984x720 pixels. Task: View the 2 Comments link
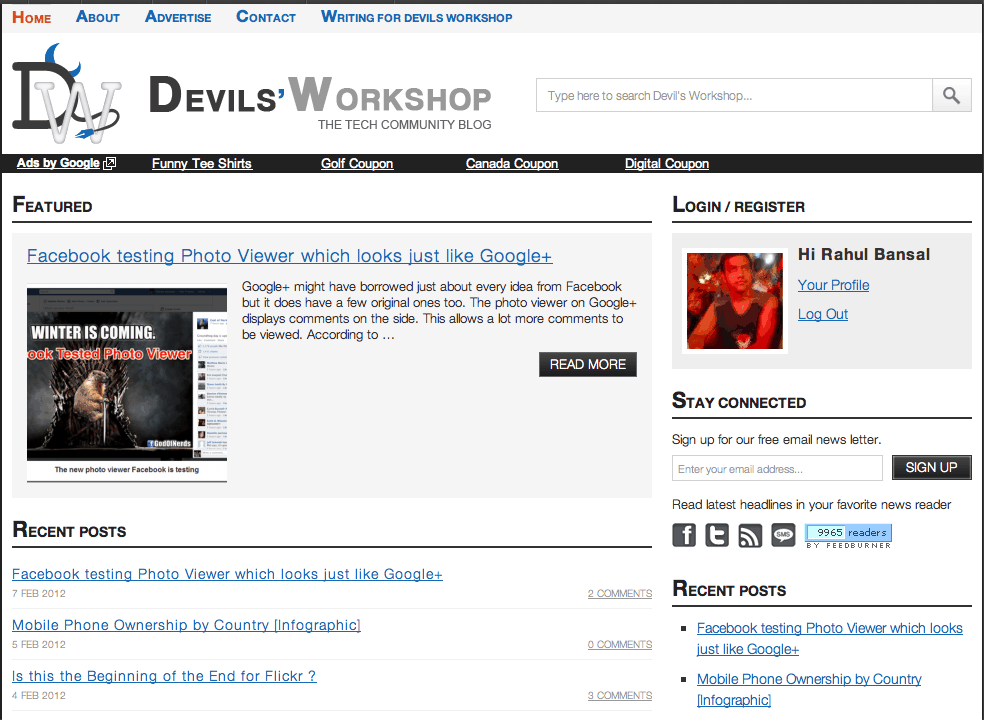[x=620, y=594]
